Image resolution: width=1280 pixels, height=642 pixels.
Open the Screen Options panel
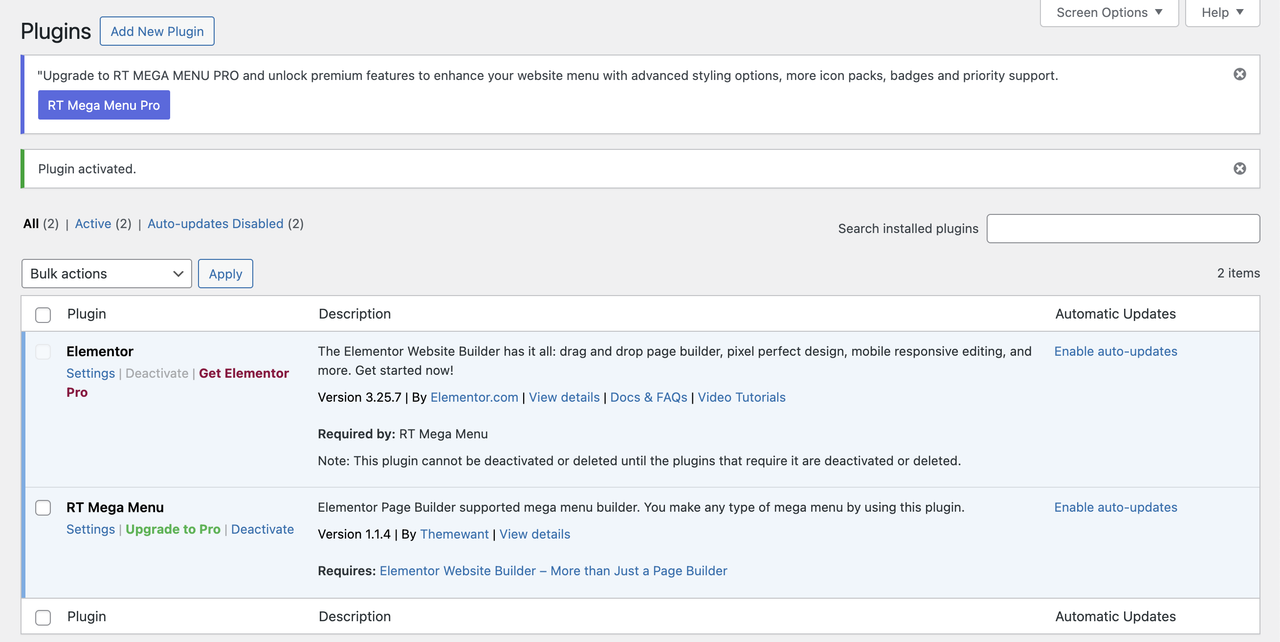click(x=1109, y=12)
